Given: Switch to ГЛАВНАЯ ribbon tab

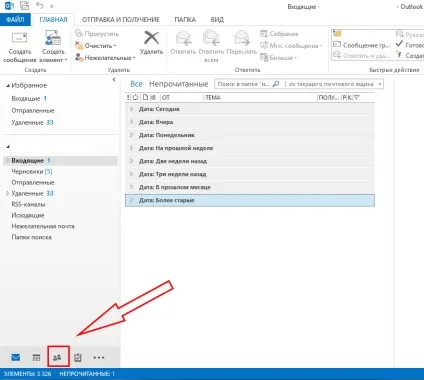Looking at the screenshot, I should (53, 20).
